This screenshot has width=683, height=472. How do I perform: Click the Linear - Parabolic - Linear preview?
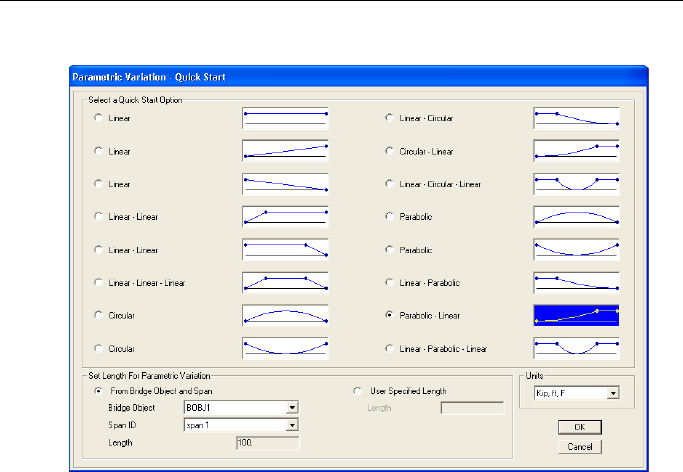(x=576, y=348)
